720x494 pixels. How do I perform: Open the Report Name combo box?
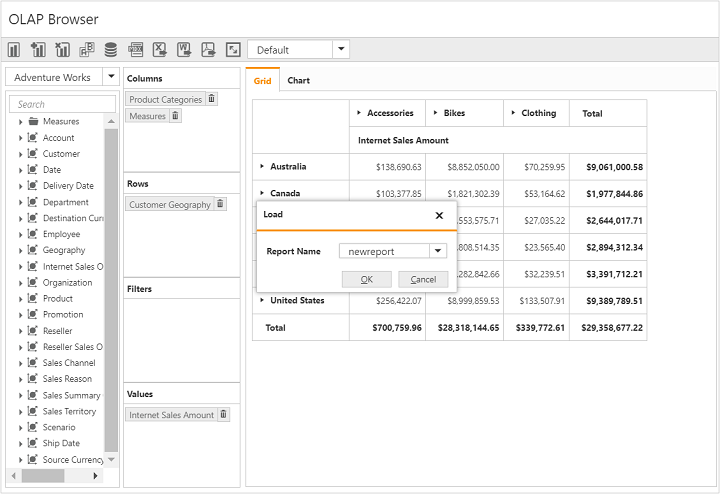tap(438, 252)
